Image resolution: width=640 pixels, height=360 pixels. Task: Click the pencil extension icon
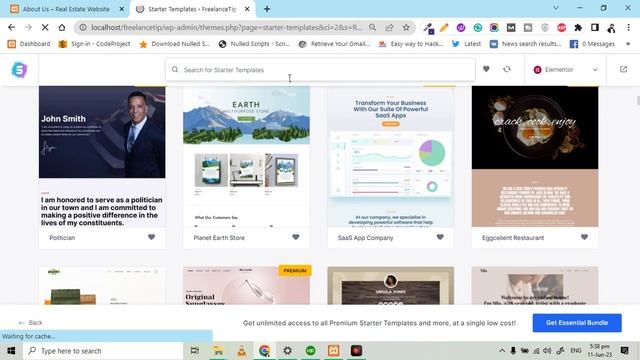point(444,27)
